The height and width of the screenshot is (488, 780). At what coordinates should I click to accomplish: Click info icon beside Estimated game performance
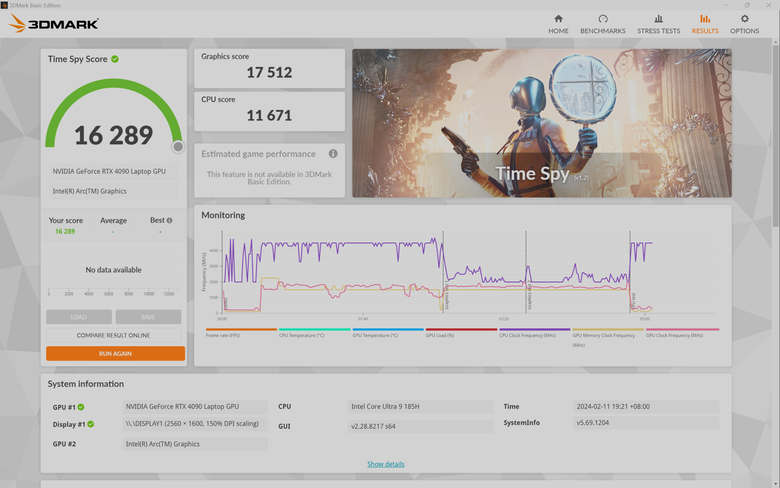pos(333,154)
